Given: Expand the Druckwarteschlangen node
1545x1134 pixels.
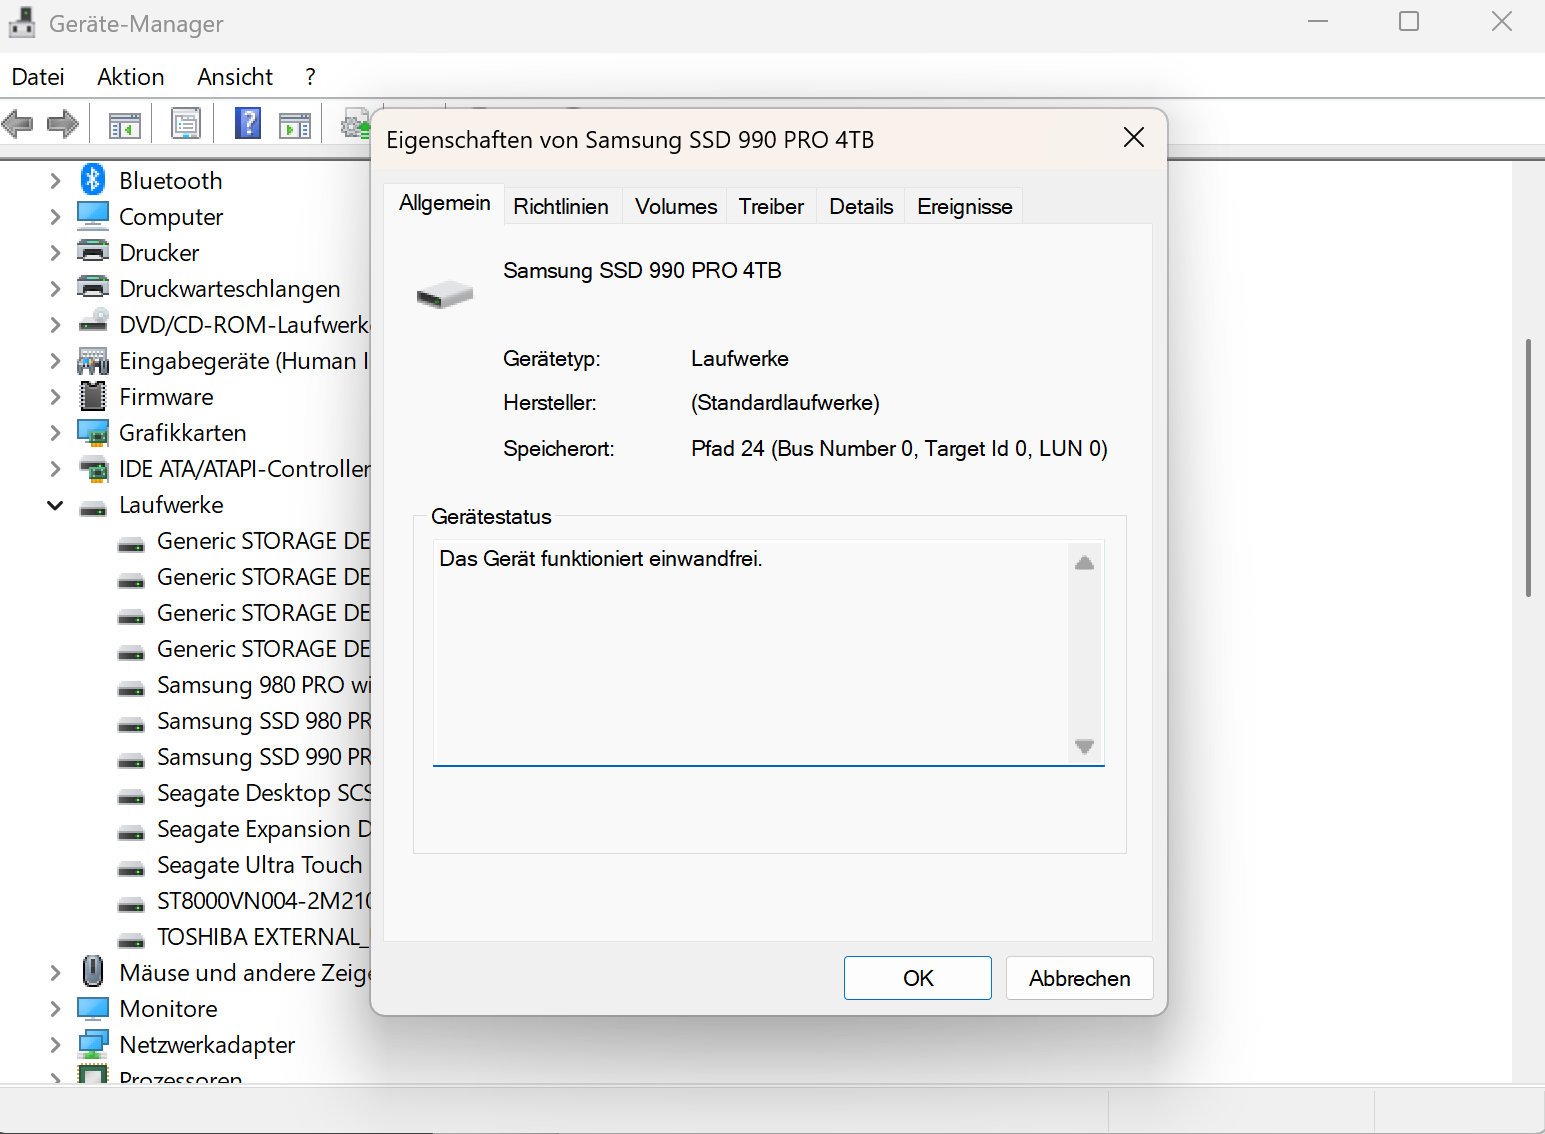Looking at the screenshot, I should pyautogui.click(x=56, y=289).
